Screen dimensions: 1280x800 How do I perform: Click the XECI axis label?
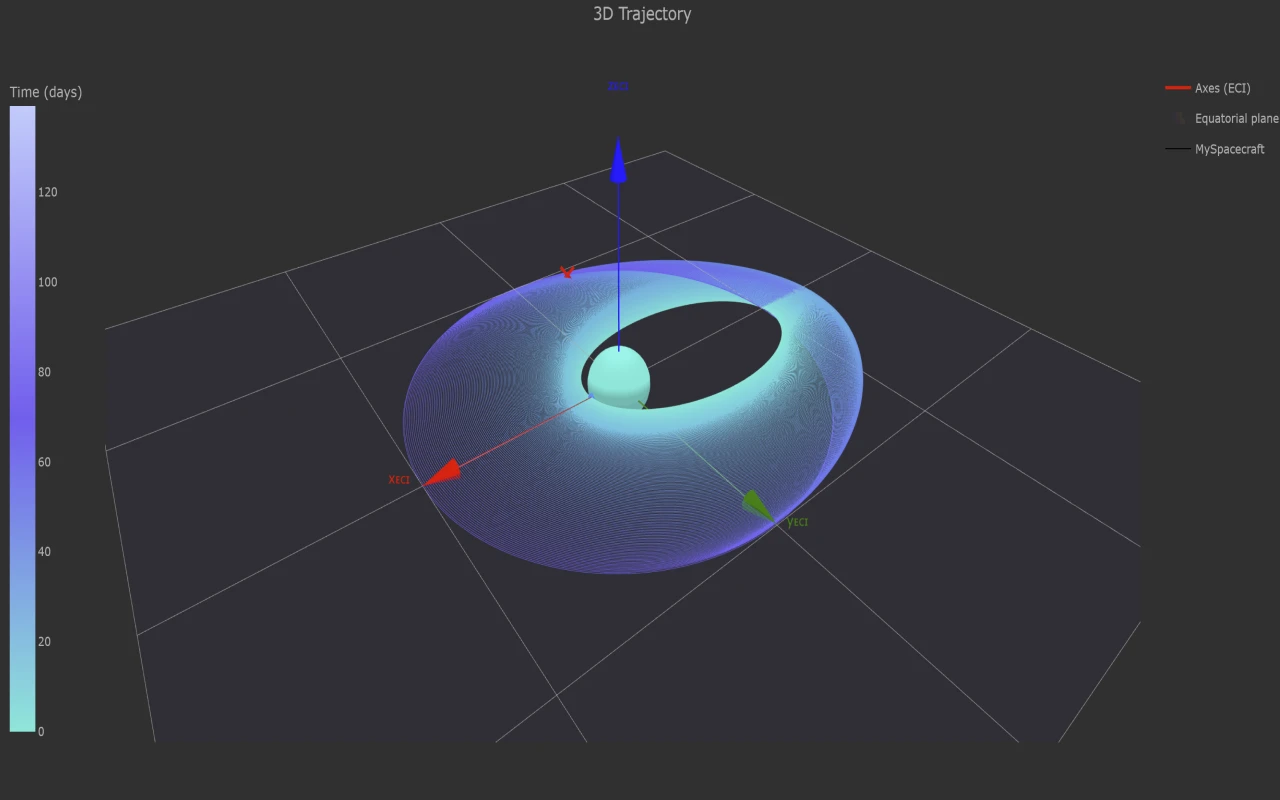pyautogui.click(x=399, y=480)
